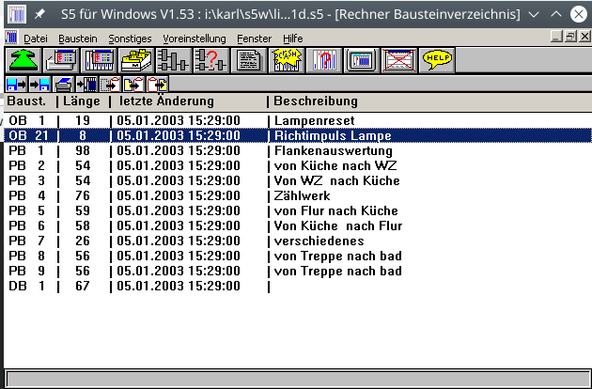Click the printer icon in small toolbar
The width and height of the screenshot is (592, 389).
(63, 84)
